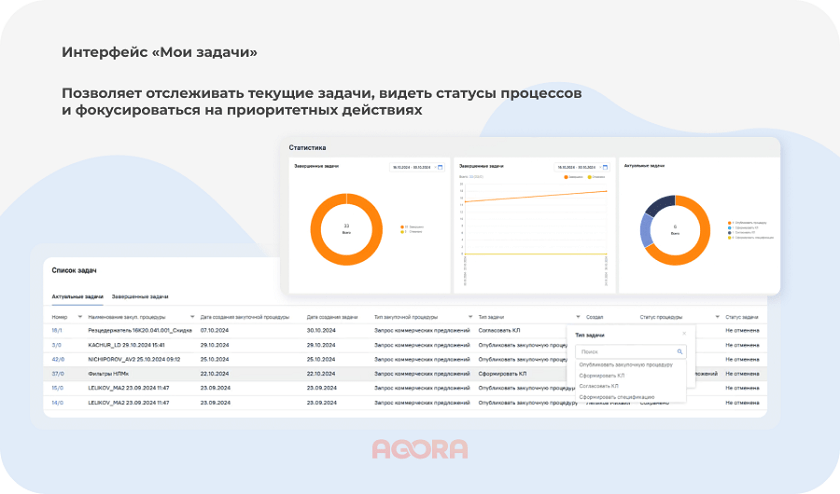Image resolution: width=840 pixels, height=494 pixels.
Task: Click filter icon on the «Тип задачи» column
Action: click(577, 315)
